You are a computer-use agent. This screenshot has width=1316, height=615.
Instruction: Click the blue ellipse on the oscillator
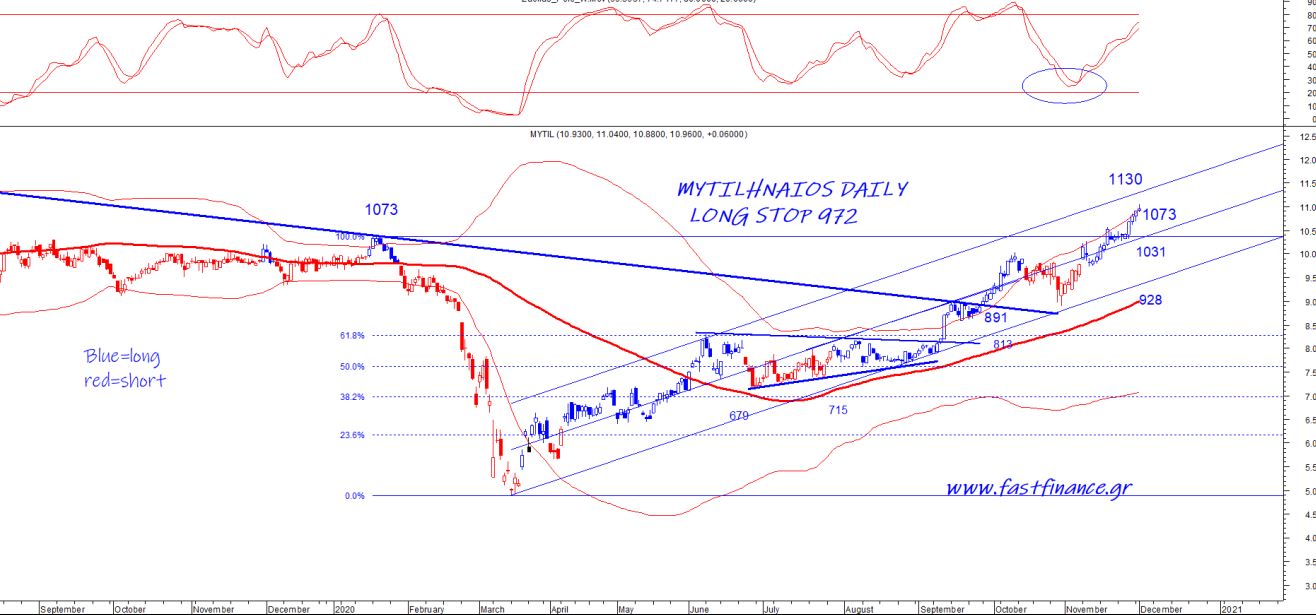(1064, 85)
